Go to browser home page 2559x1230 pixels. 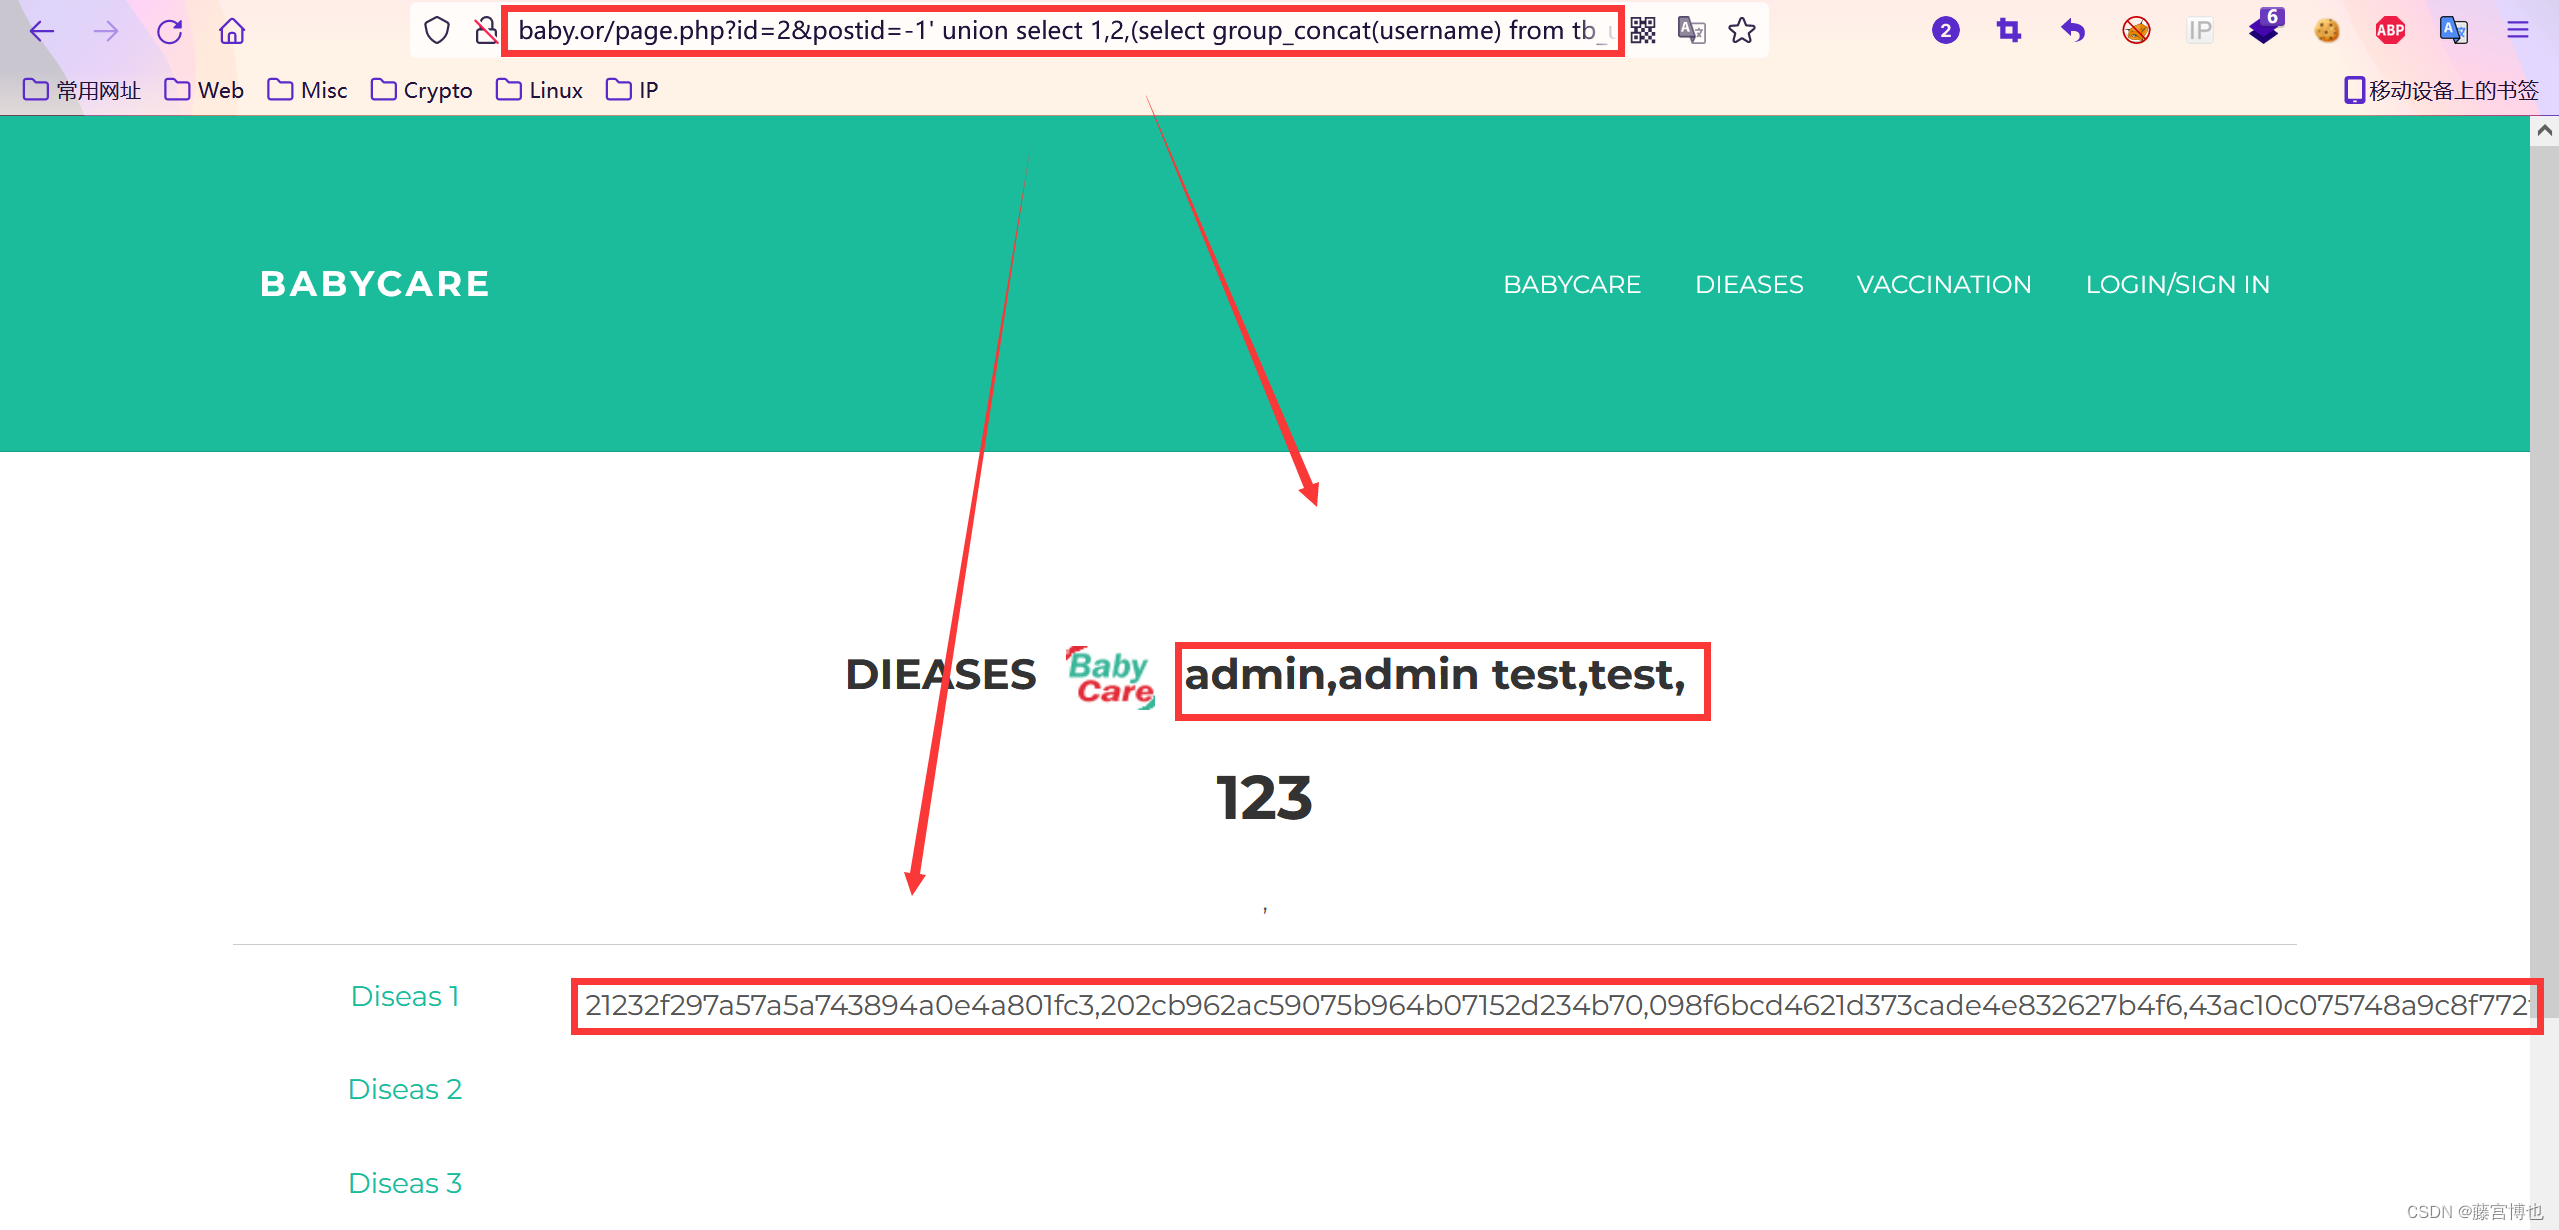[232, 31]
